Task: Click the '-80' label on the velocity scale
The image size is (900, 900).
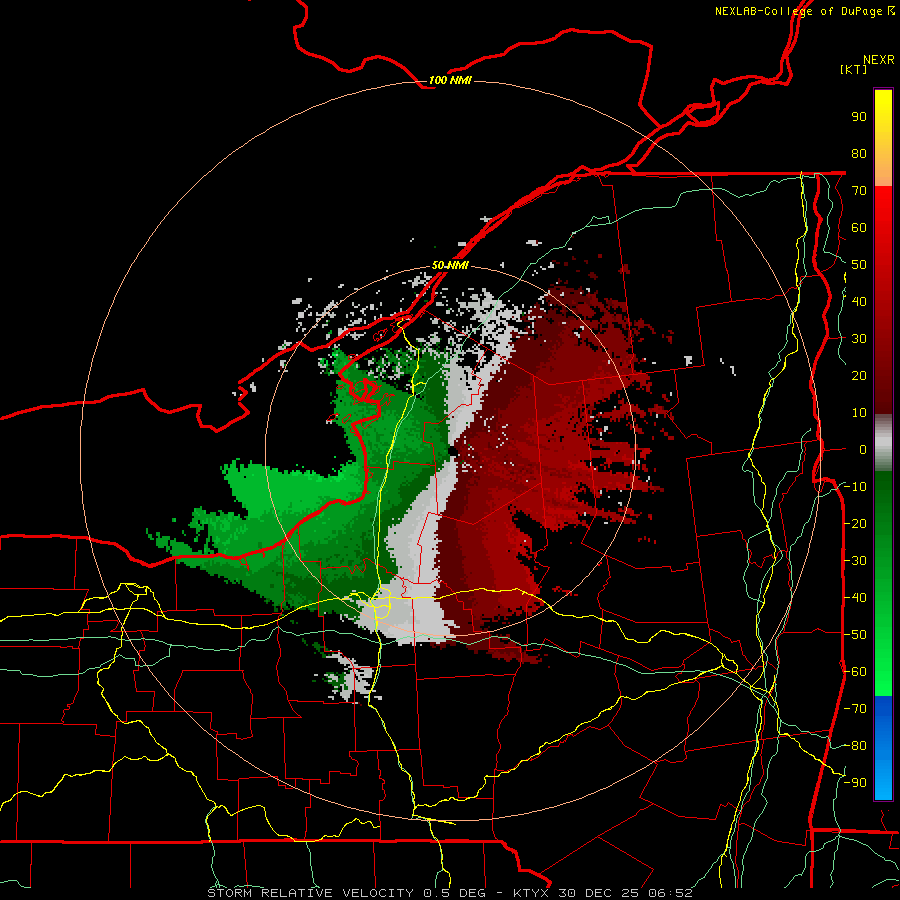Action: 855,746
